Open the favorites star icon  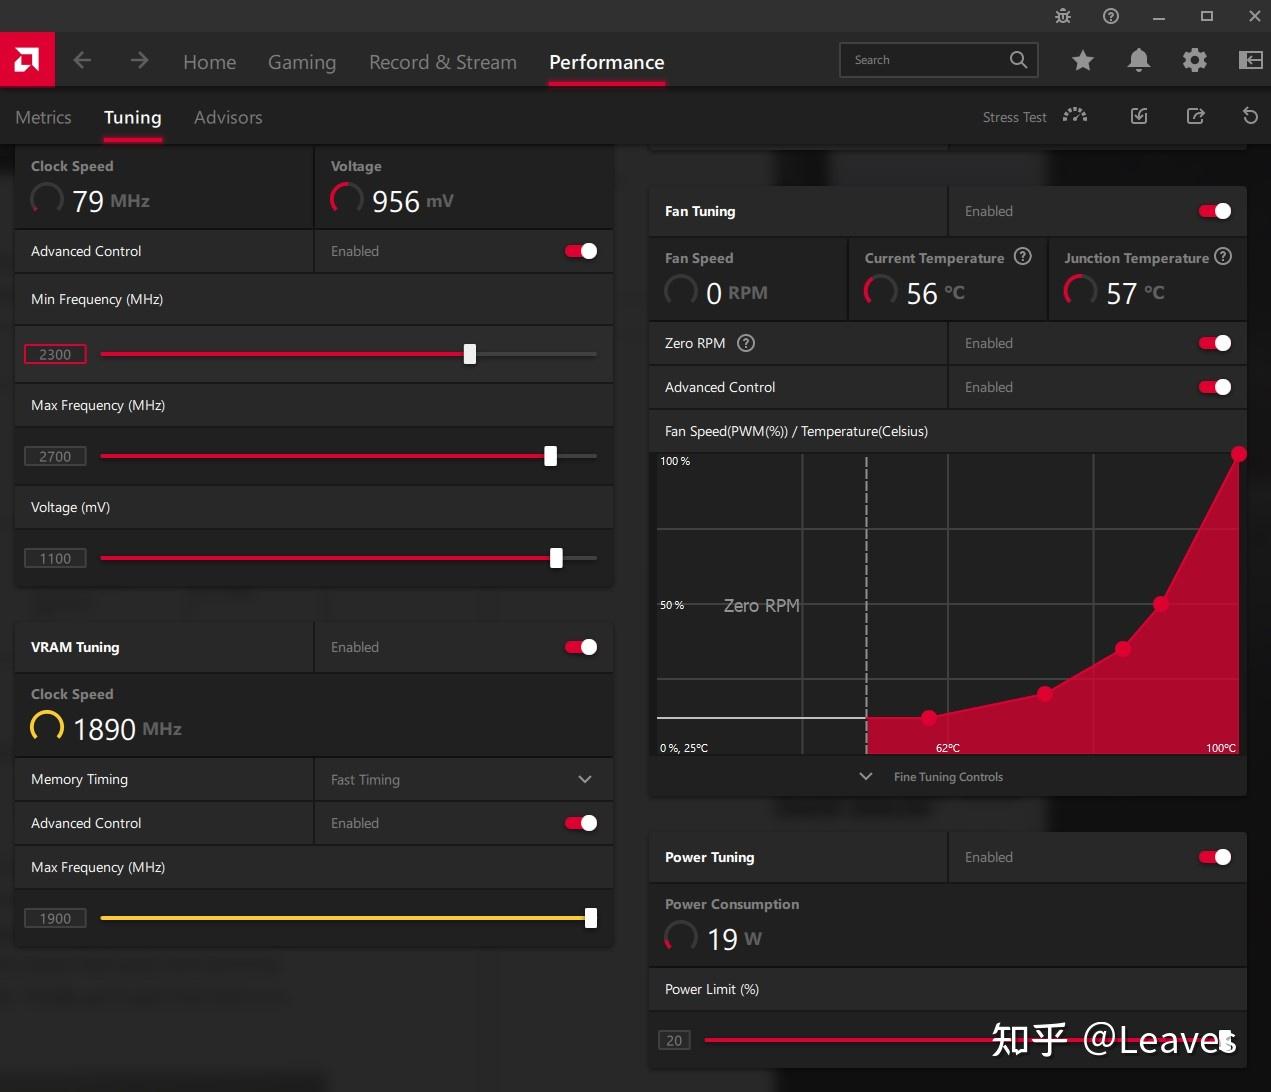coord(1082,61)
